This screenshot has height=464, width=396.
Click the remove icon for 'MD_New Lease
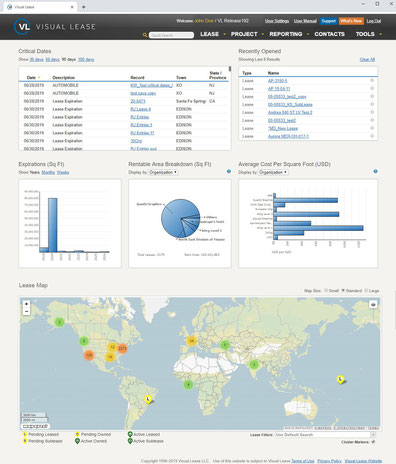(x=372, y=128)
